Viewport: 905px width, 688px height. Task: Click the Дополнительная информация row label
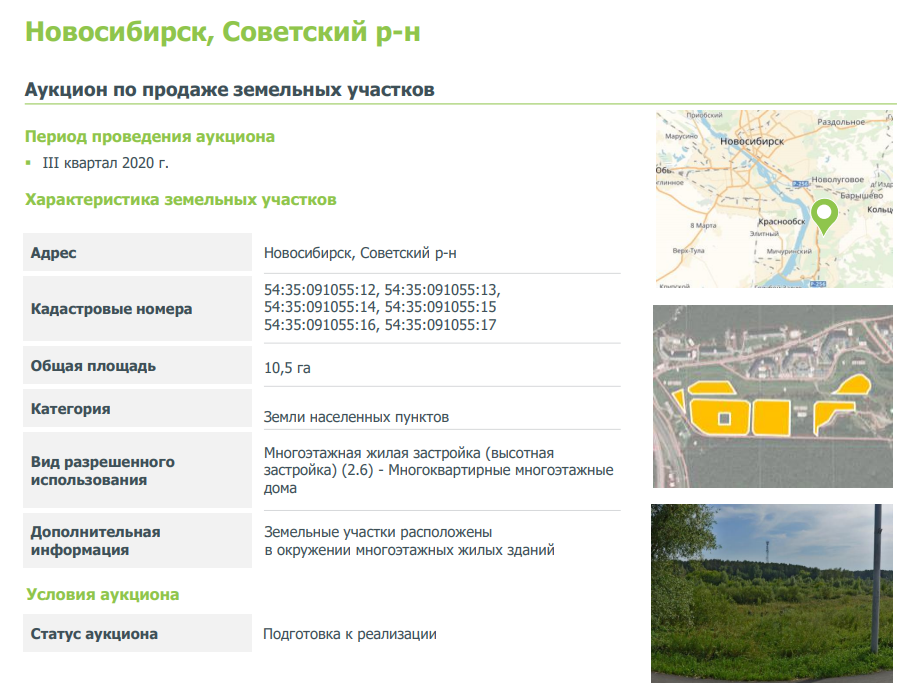coord(95,541)
